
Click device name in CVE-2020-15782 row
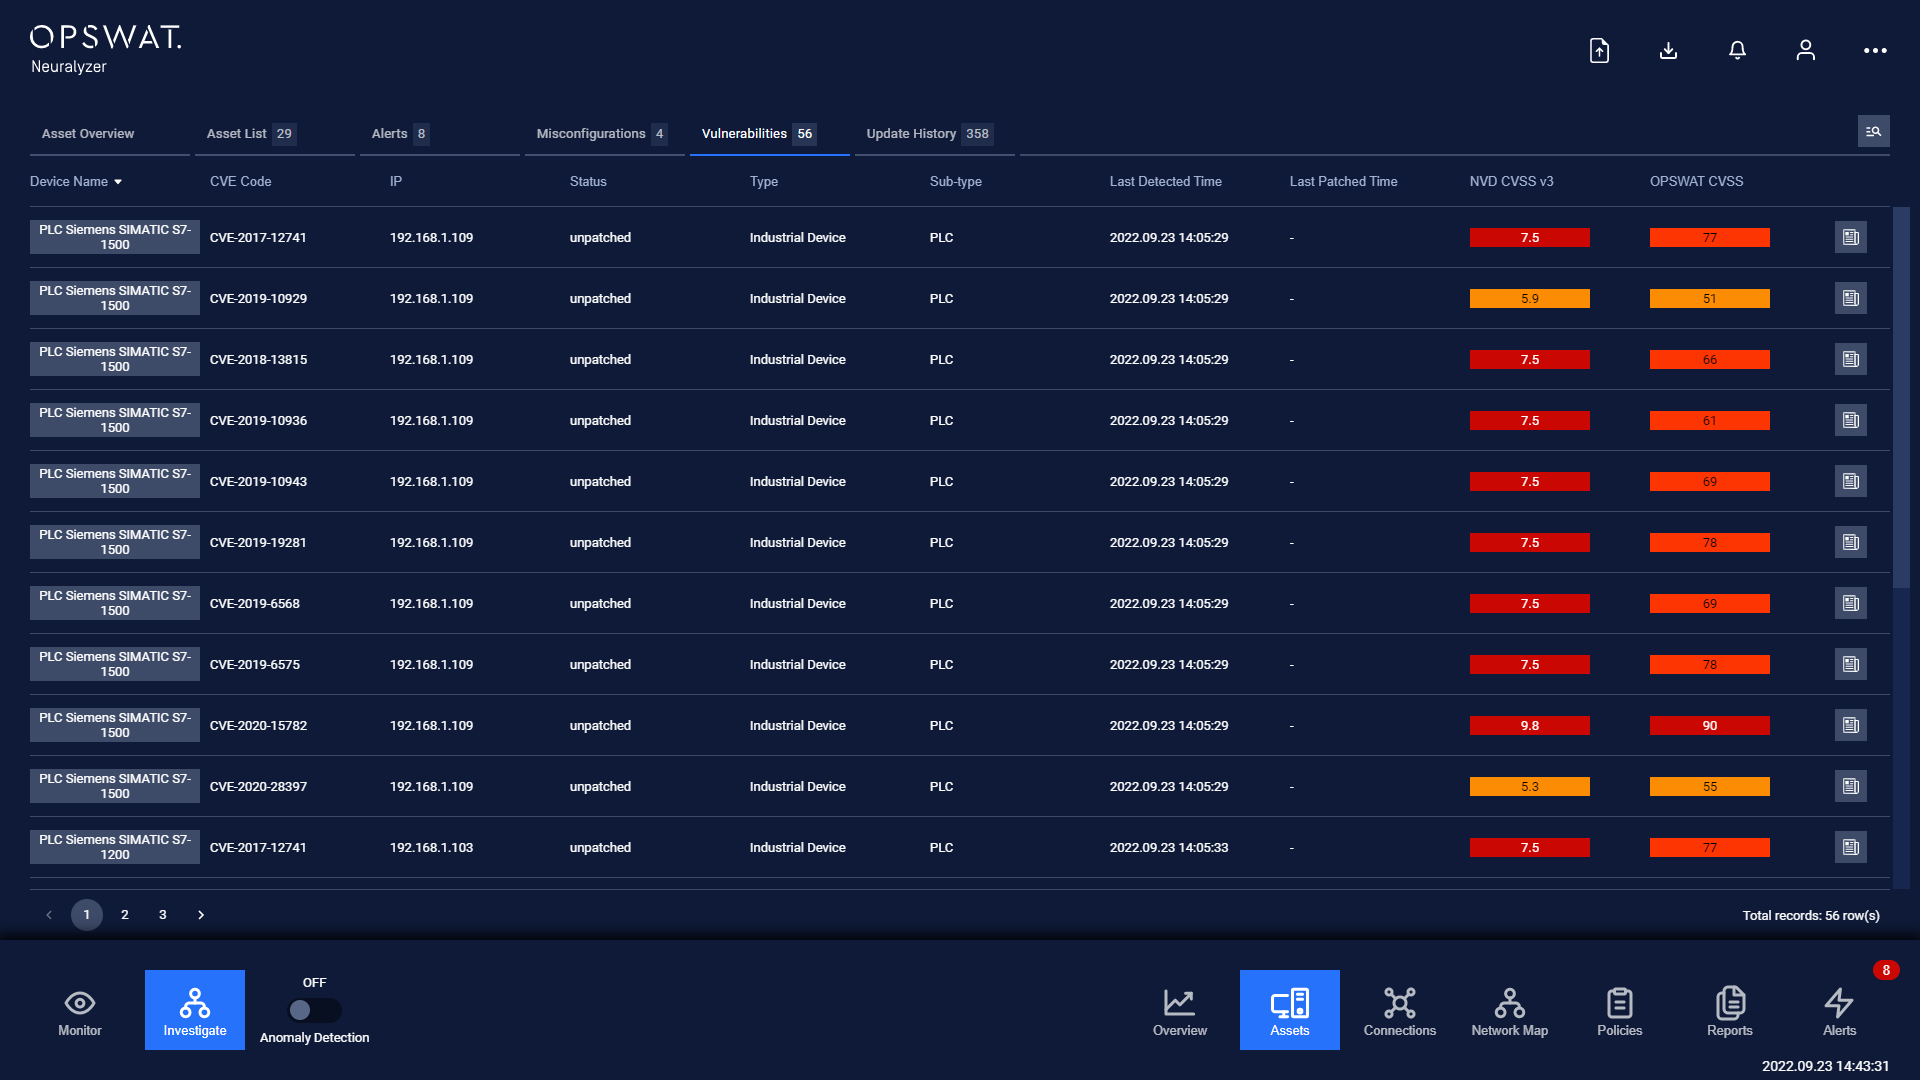[115, 725]
